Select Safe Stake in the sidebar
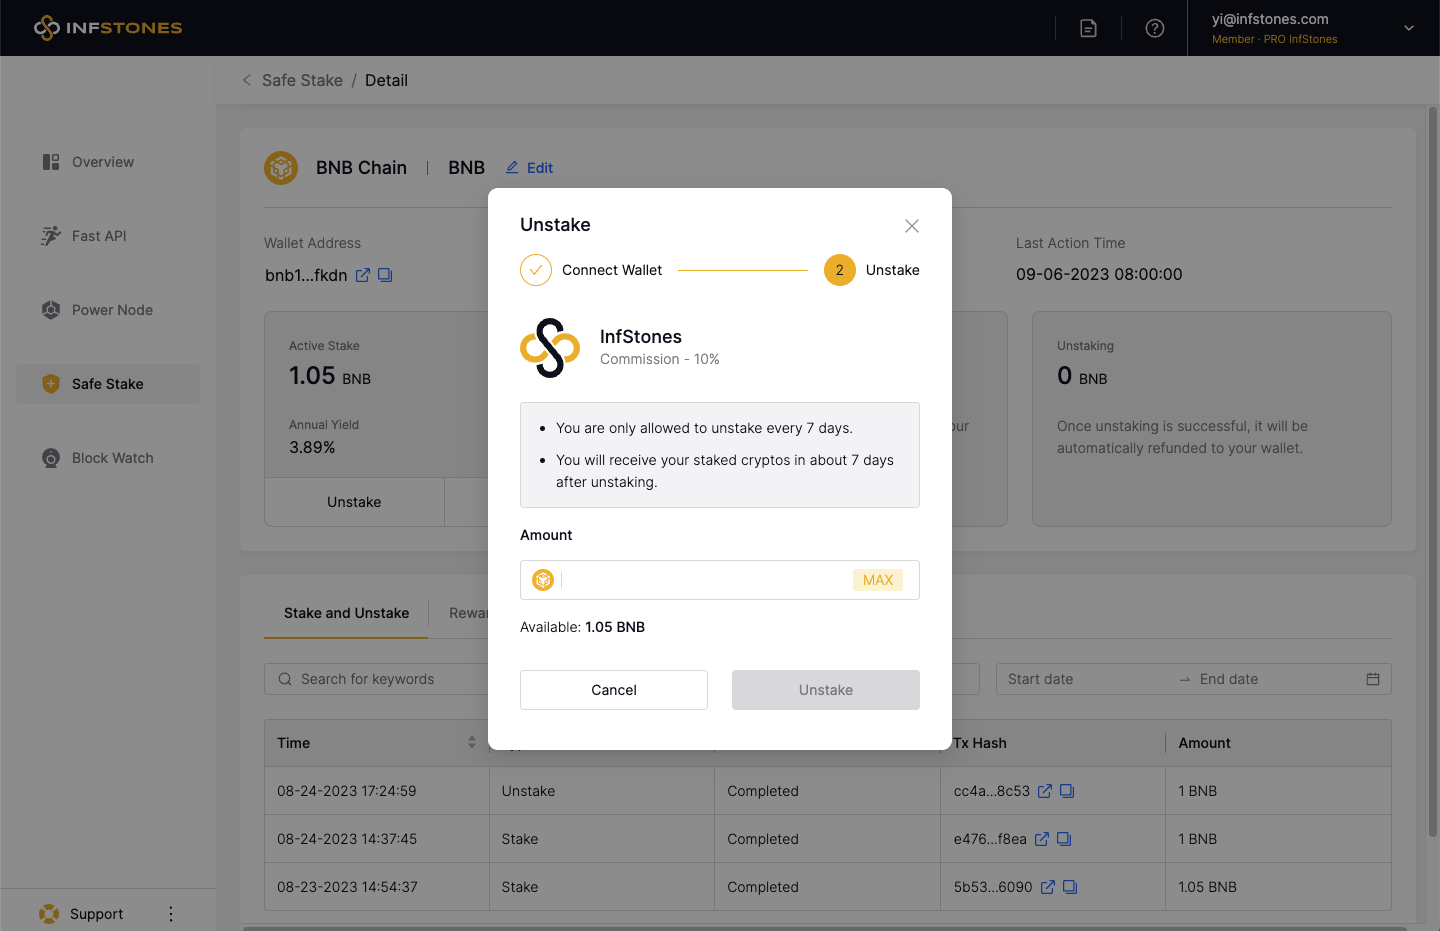Image resolution: width=1440 pixels, height=931 pixels. pyautogui.click(x=108, y=384)
